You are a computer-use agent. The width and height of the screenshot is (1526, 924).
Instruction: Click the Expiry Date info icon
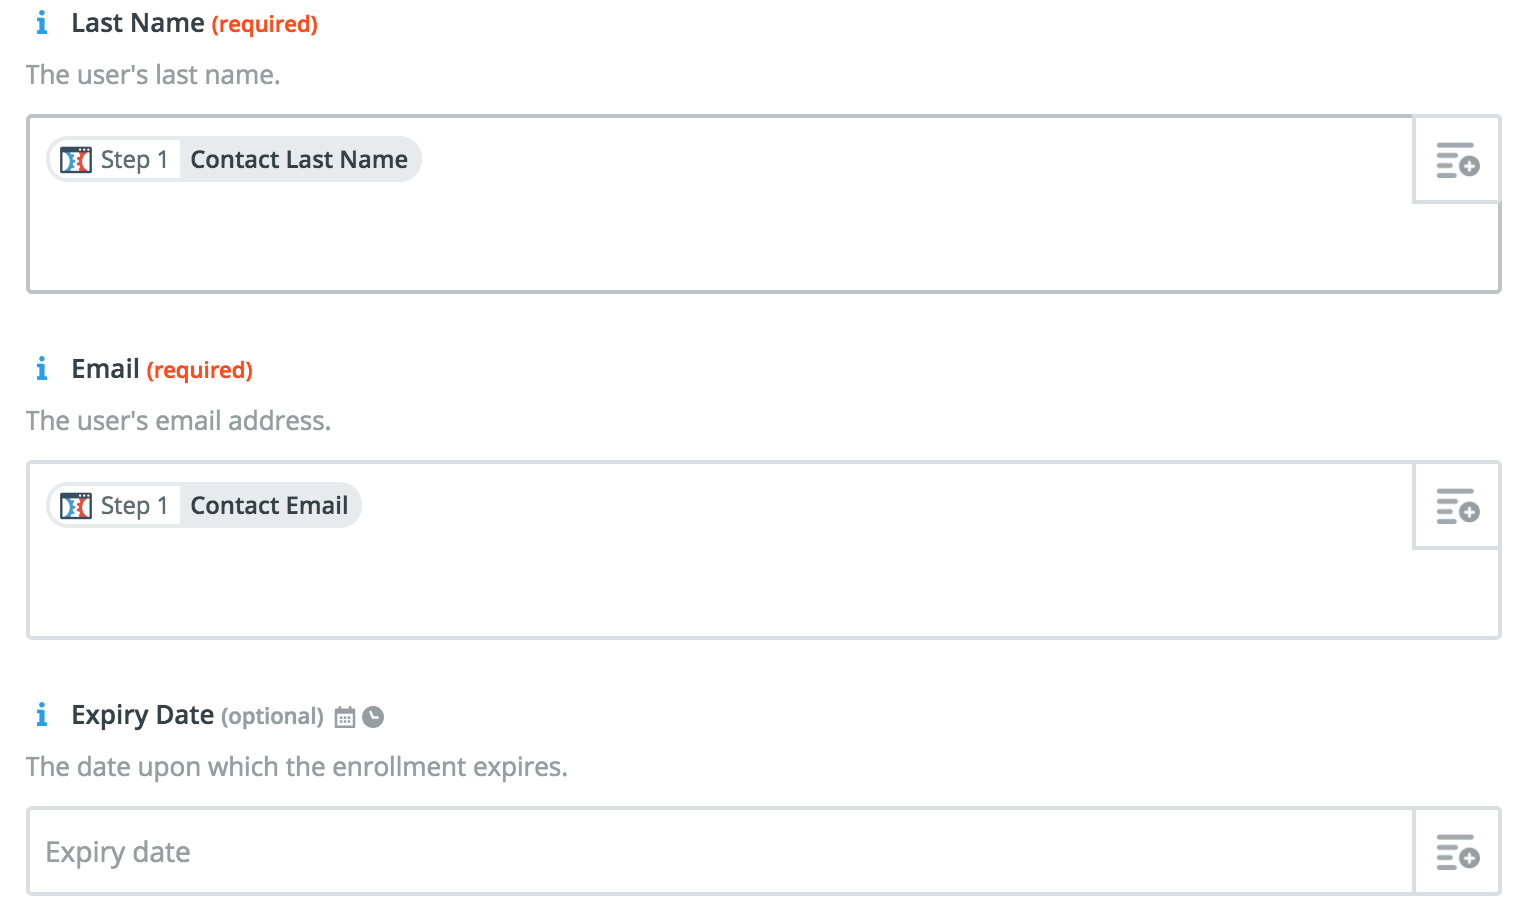pos(41,715)
